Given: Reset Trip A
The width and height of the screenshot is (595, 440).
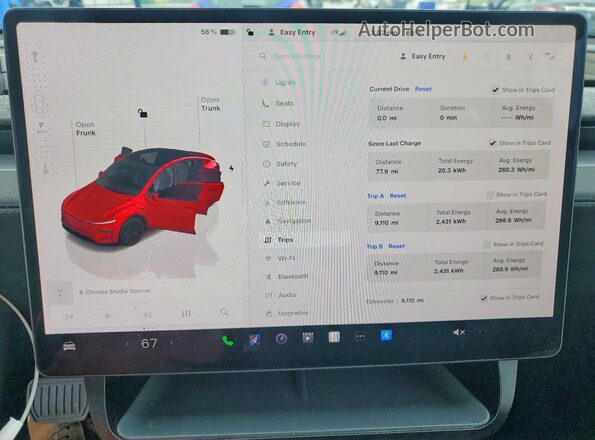Looking at the screenshot, I should point(398,196).
